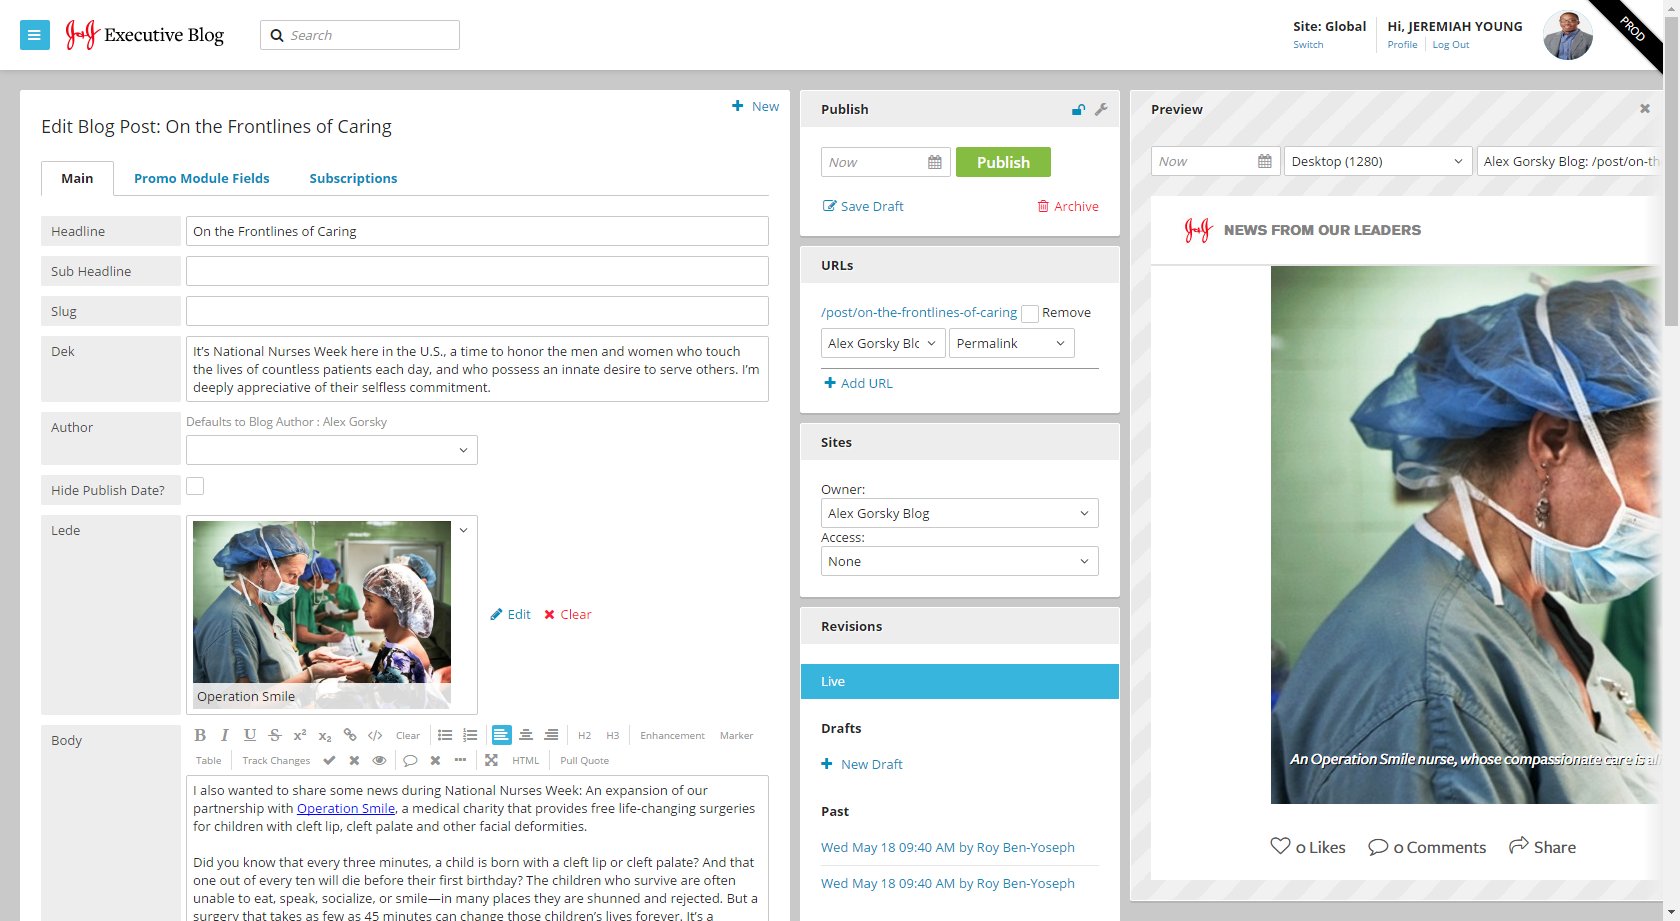
Task: Expand the Owner dropdown showing Alex Gorsky Blog
Action: [x=959, y=513]
